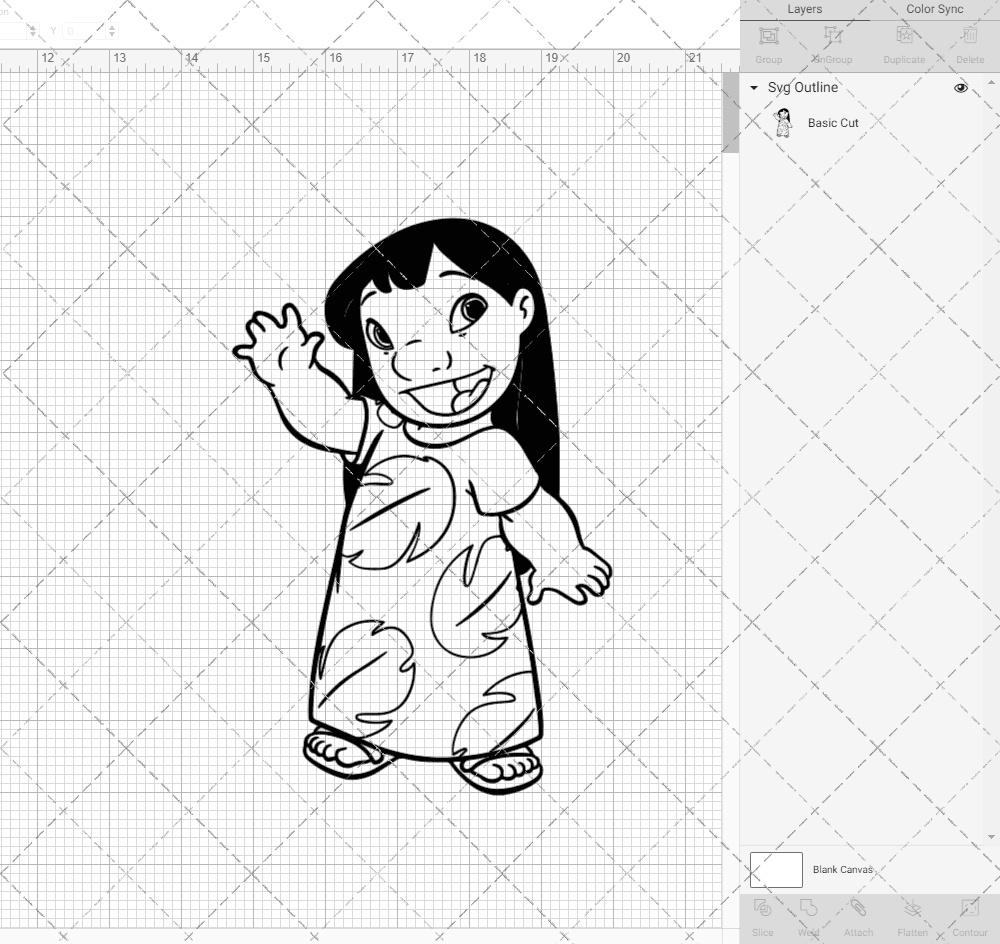Open the Blank Canvas color swatch
This screenshot has width=1000, height=944.
click(x=775, y=869)
